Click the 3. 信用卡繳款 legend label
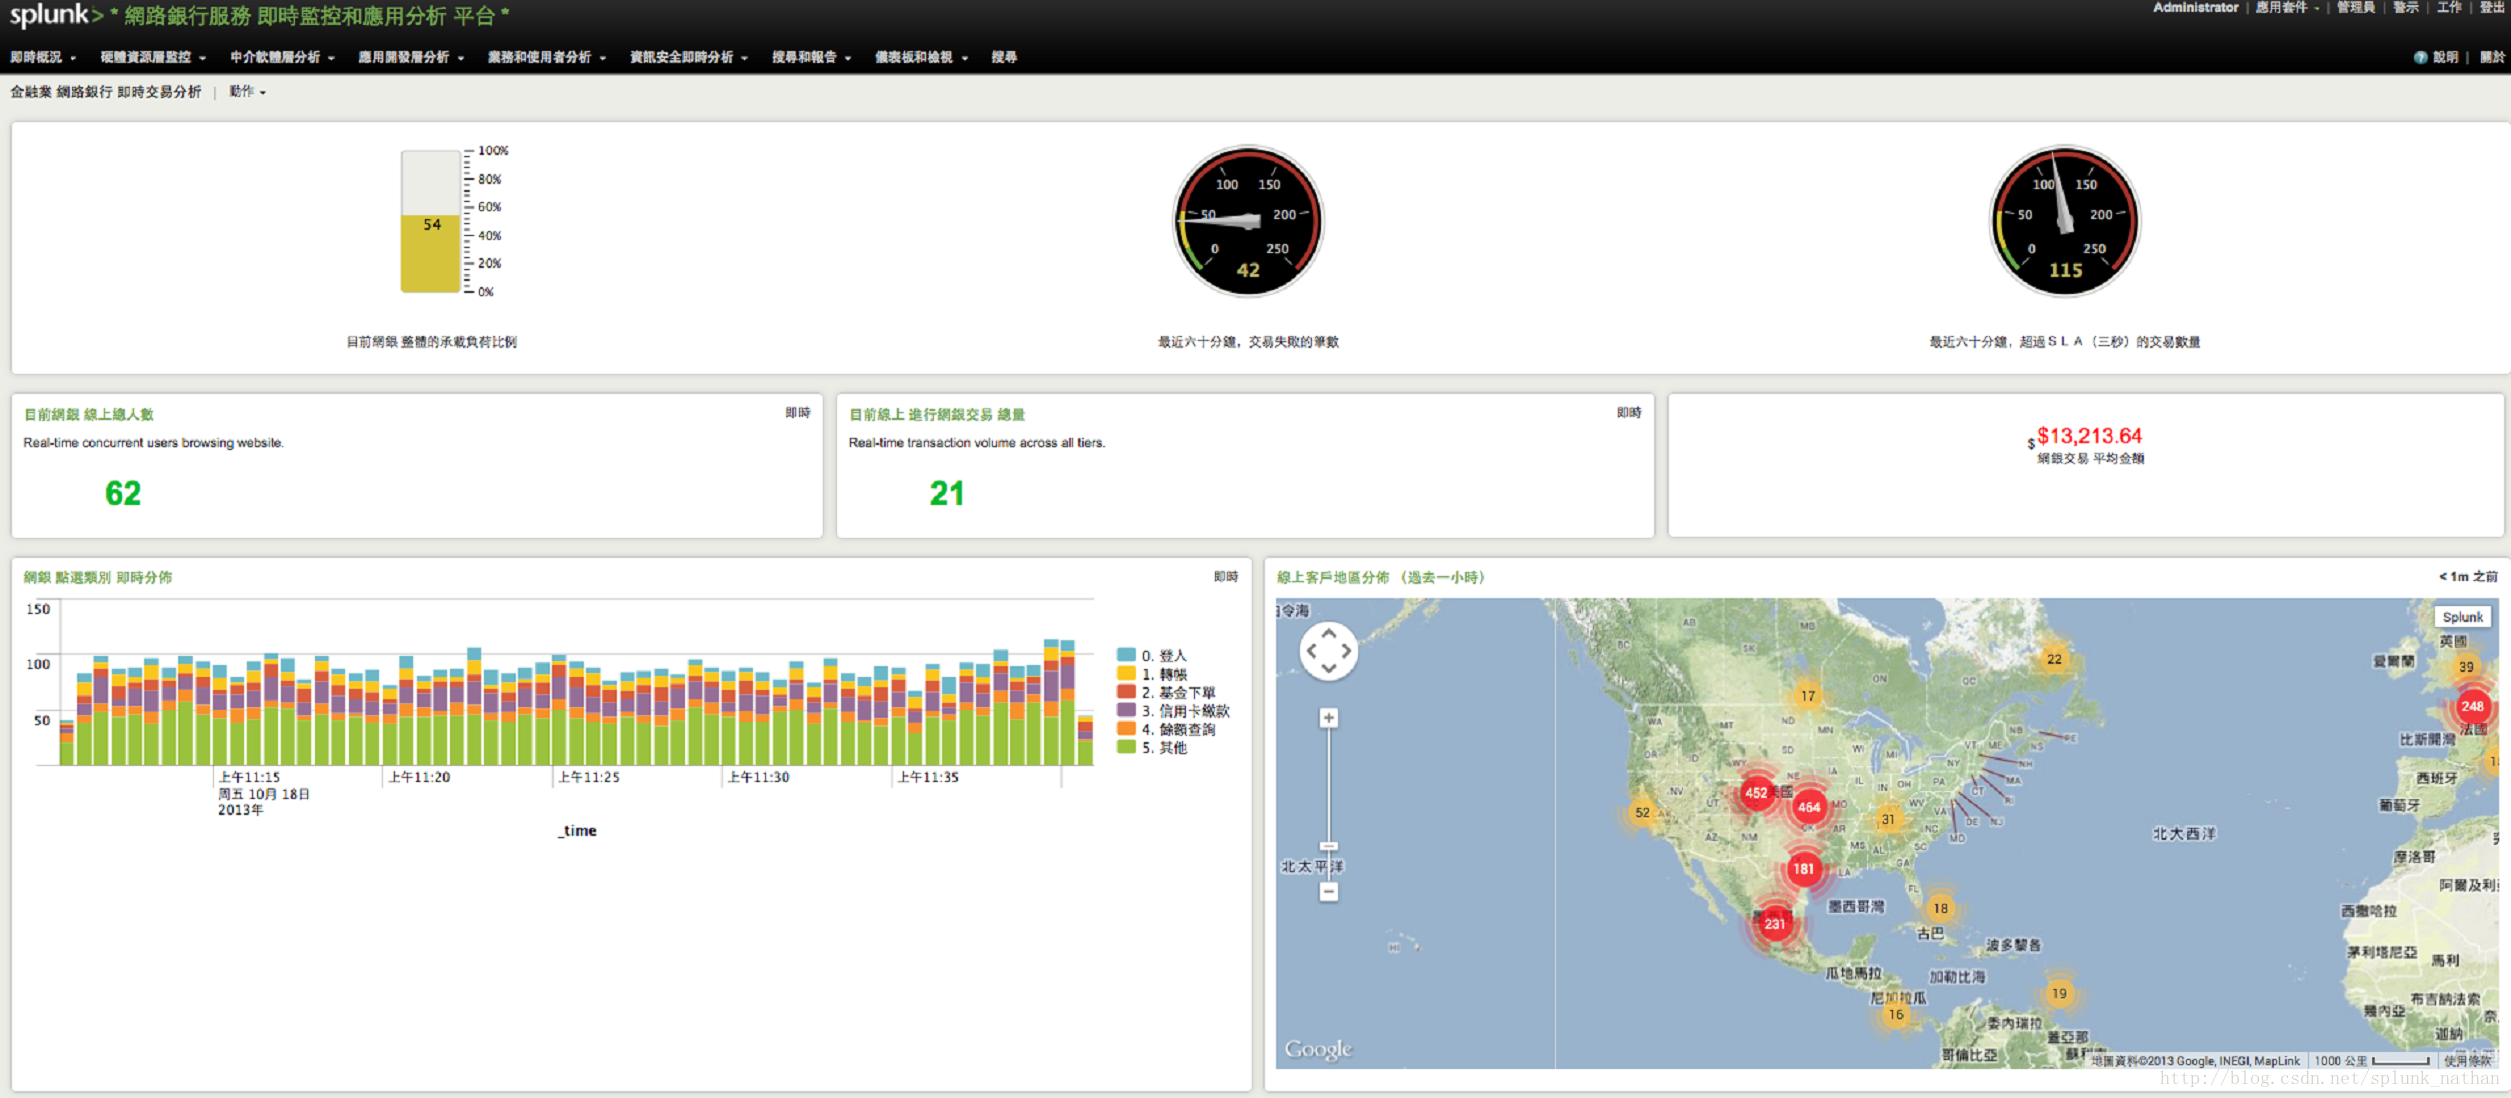This screenshot has height=1098, width=2511. (1185, 711)
